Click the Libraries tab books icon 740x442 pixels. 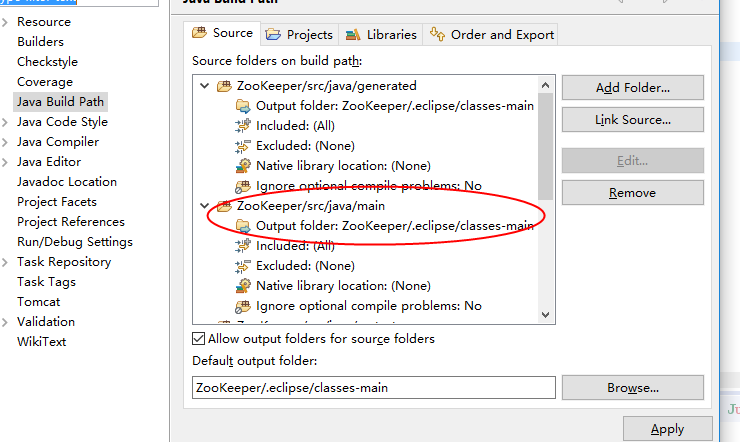353,34
